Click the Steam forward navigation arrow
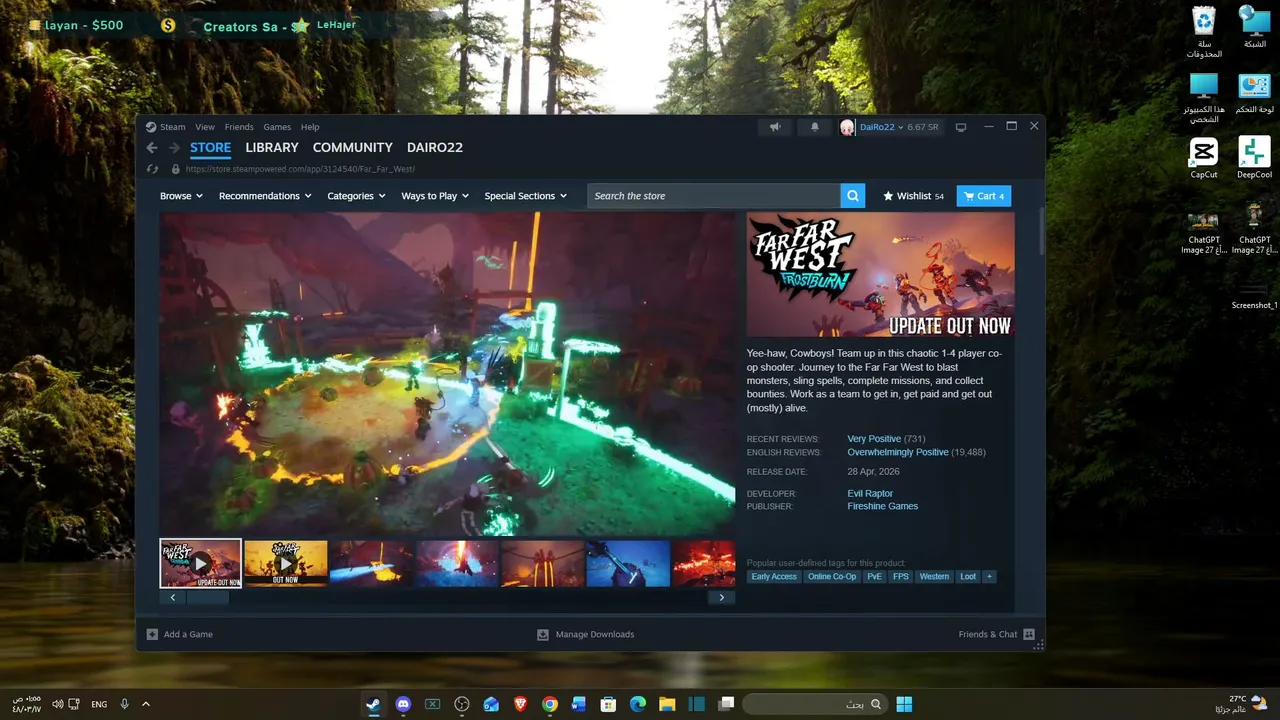This screenshot has height=720, width=1280. pos(174,148)
